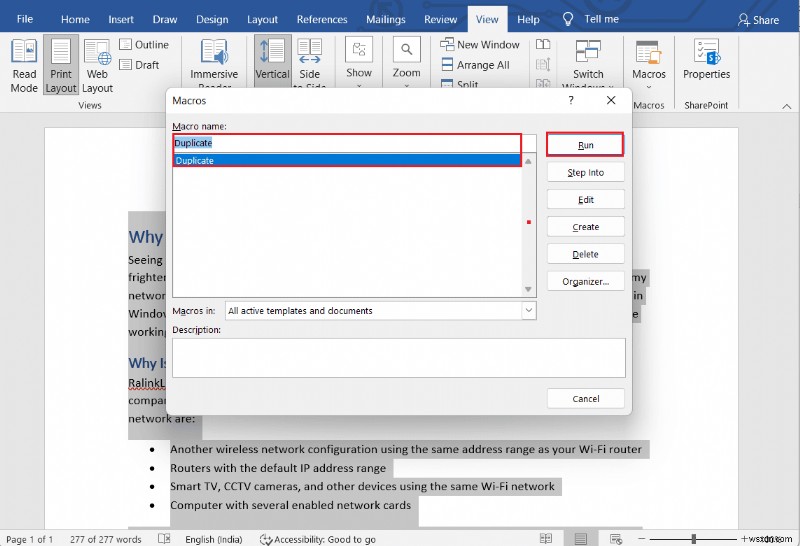The width and height of the screenshot is (800, 546).
Task: Open the Accessibility: Good to go checker
Action: tap(318, 539)
